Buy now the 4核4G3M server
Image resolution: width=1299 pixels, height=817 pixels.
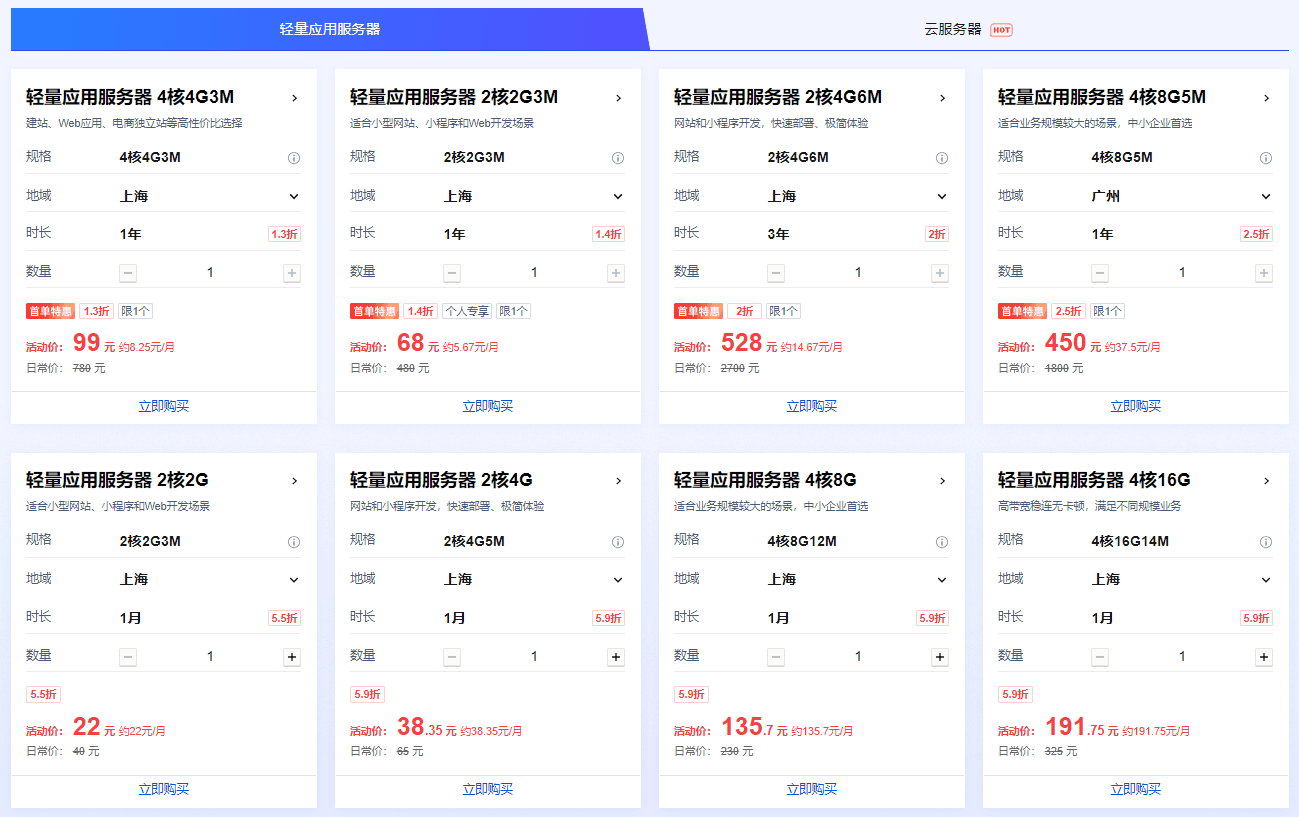click(x=164, y=406)
